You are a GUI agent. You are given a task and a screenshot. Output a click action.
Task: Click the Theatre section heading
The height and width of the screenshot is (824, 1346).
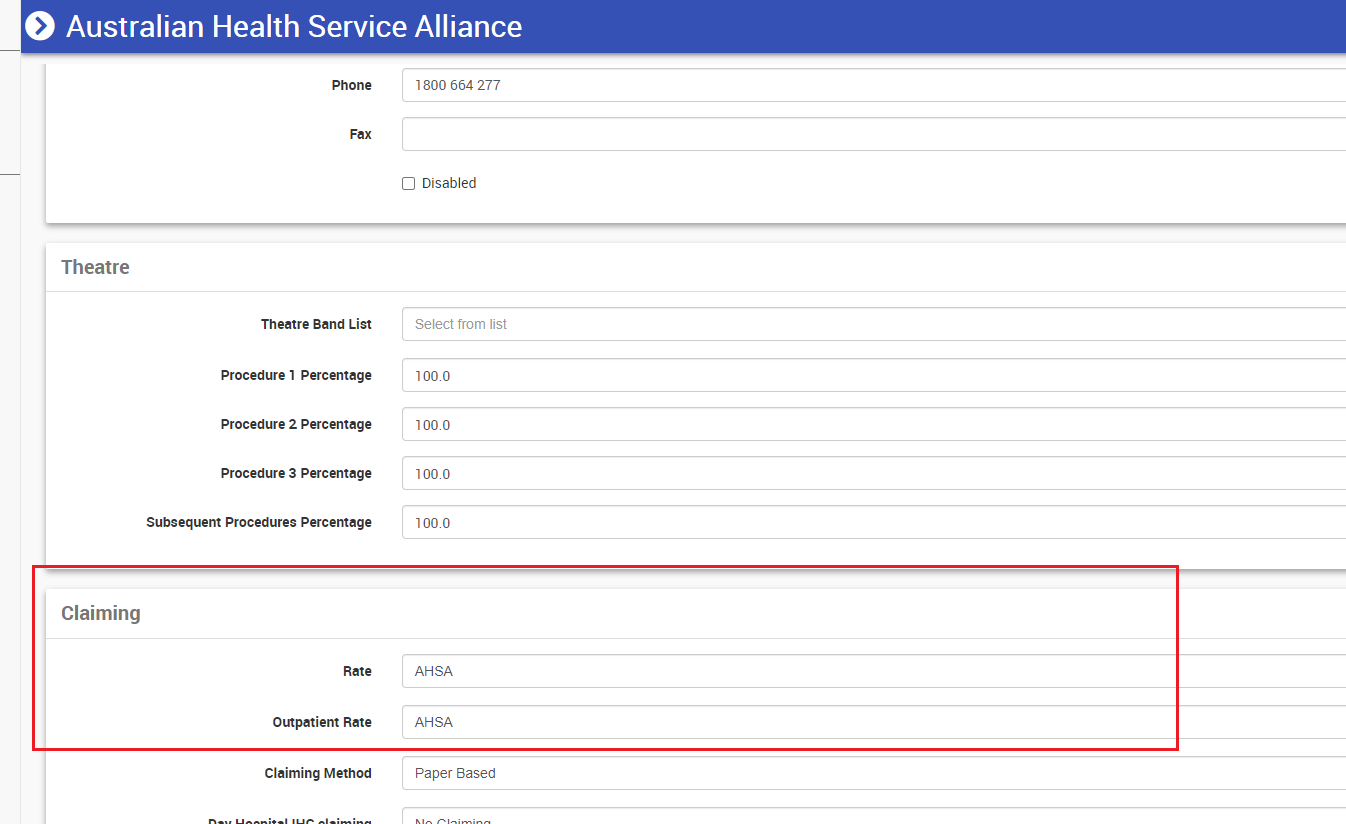pos(95,267)
